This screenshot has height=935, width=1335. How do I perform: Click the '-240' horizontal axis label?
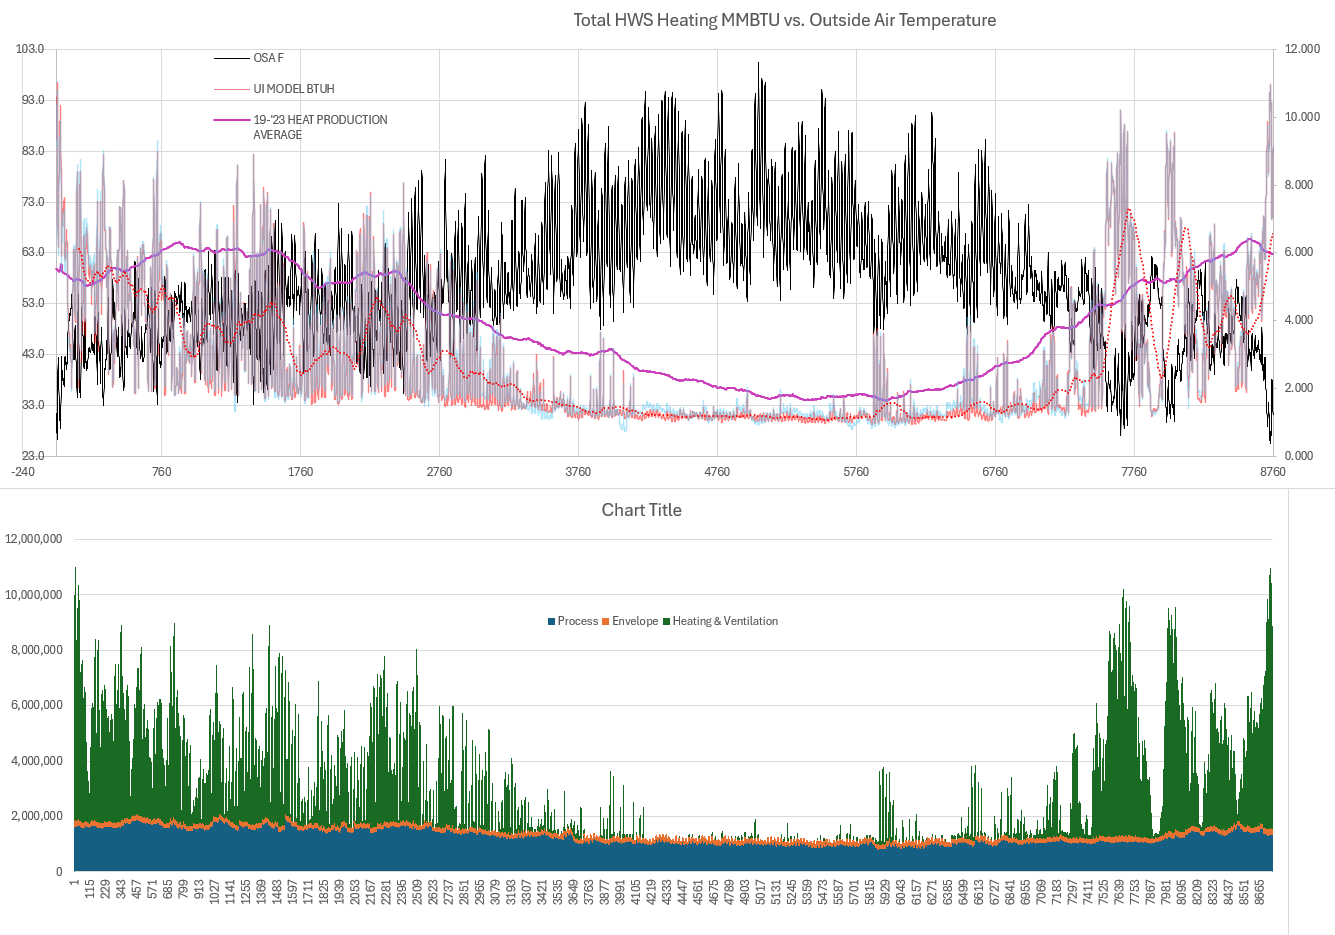pyautogui.click(x=22, y=472)
